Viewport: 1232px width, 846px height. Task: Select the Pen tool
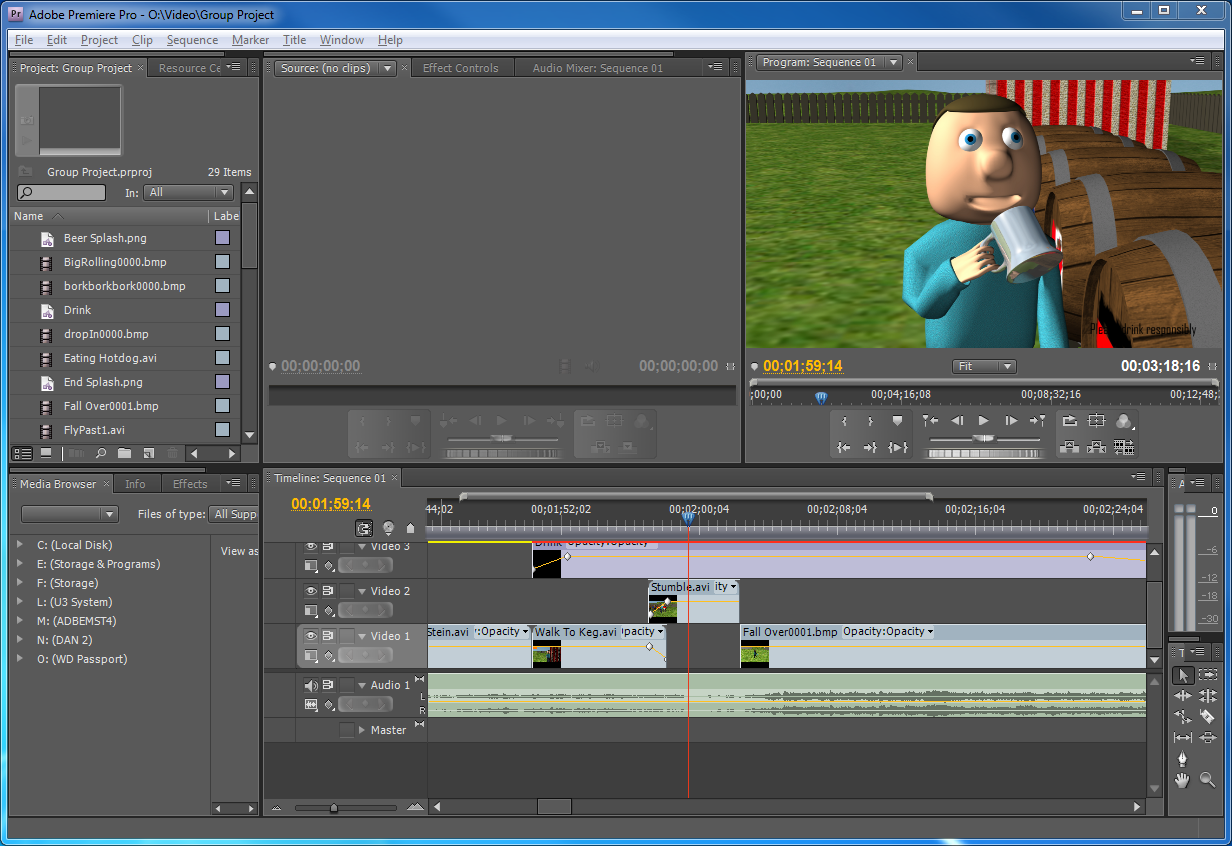tap(1182, 759)
